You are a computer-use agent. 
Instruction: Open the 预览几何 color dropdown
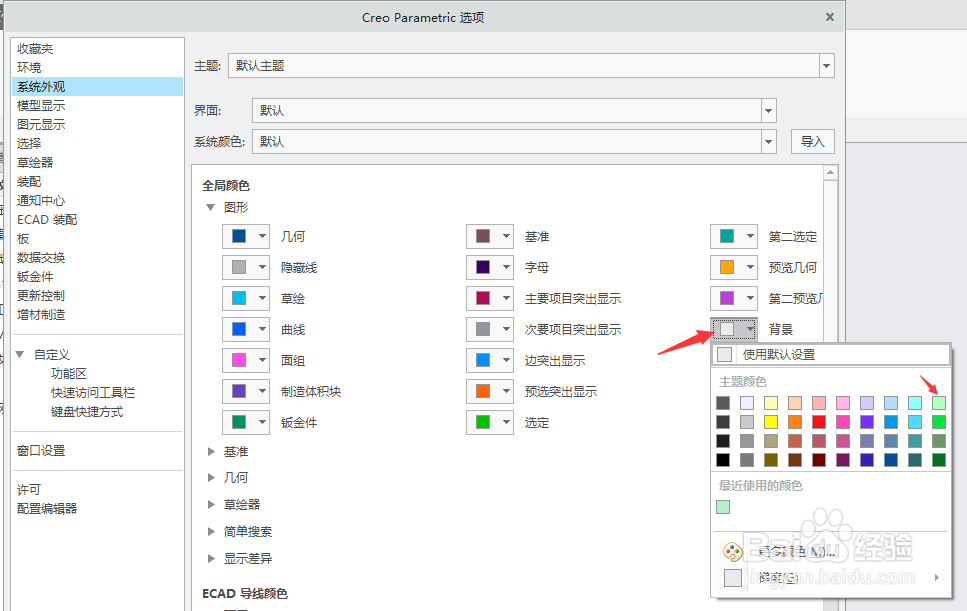click(x=734, y=267)
